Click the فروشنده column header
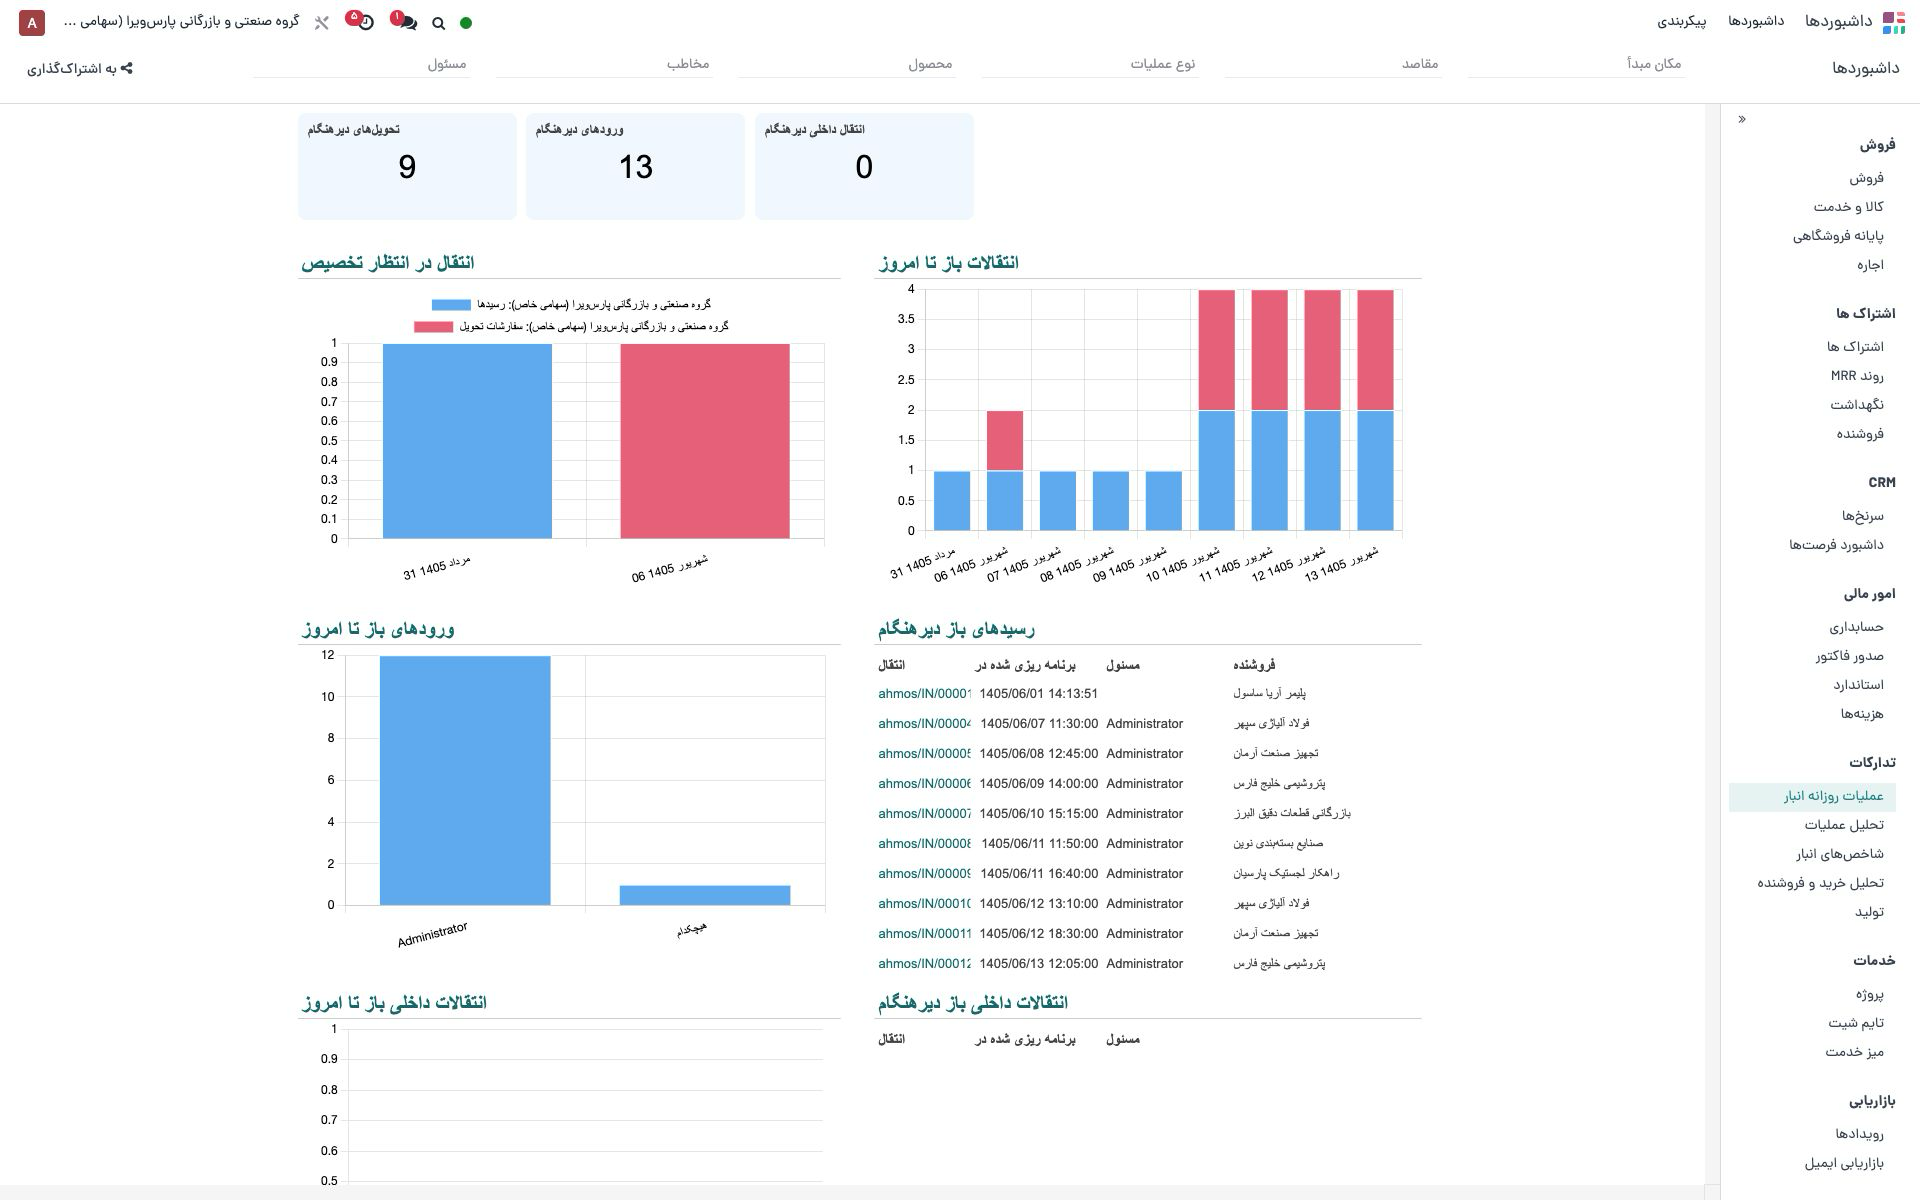Image resolution: width=1920 pixels, height=1200 pixels. point(1254,665)
